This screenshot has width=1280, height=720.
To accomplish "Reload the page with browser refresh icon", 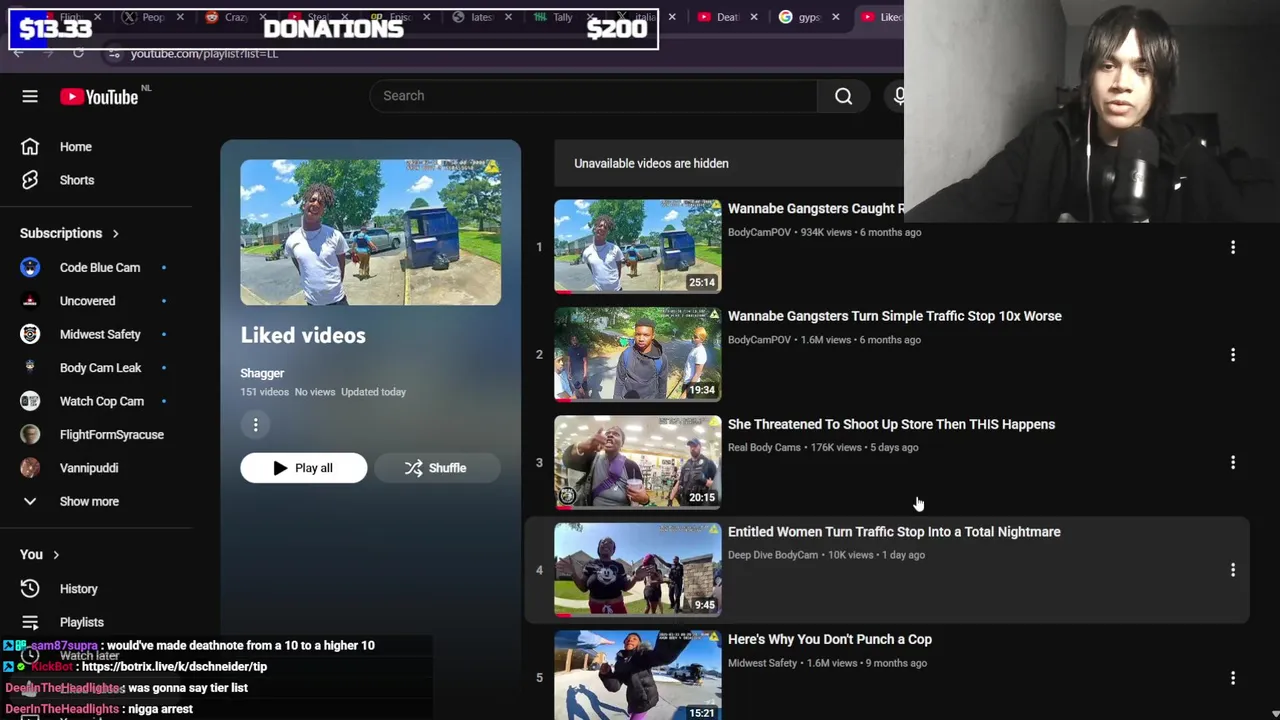I will tap(78, 53).
